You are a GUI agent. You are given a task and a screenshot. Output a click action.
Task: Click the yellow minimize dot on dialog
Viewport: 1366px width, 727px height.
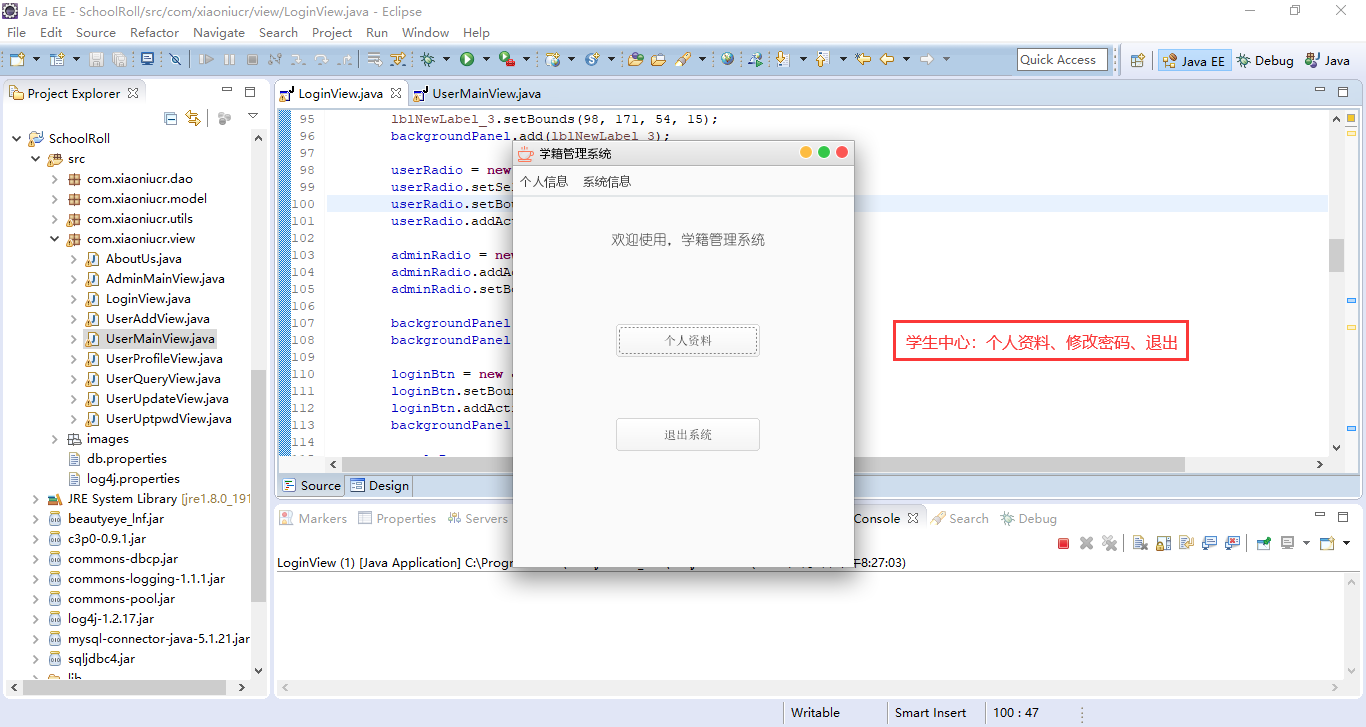(806, 153)
